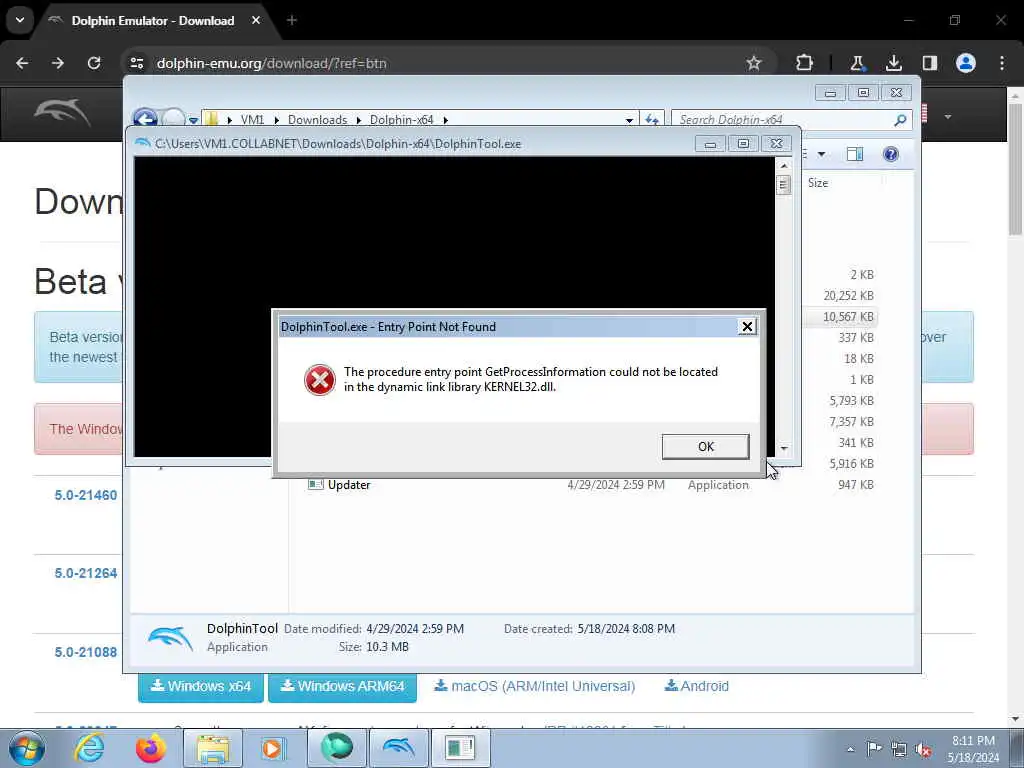
Task: Sort files by the Size column
Action: tap(818, 183)
